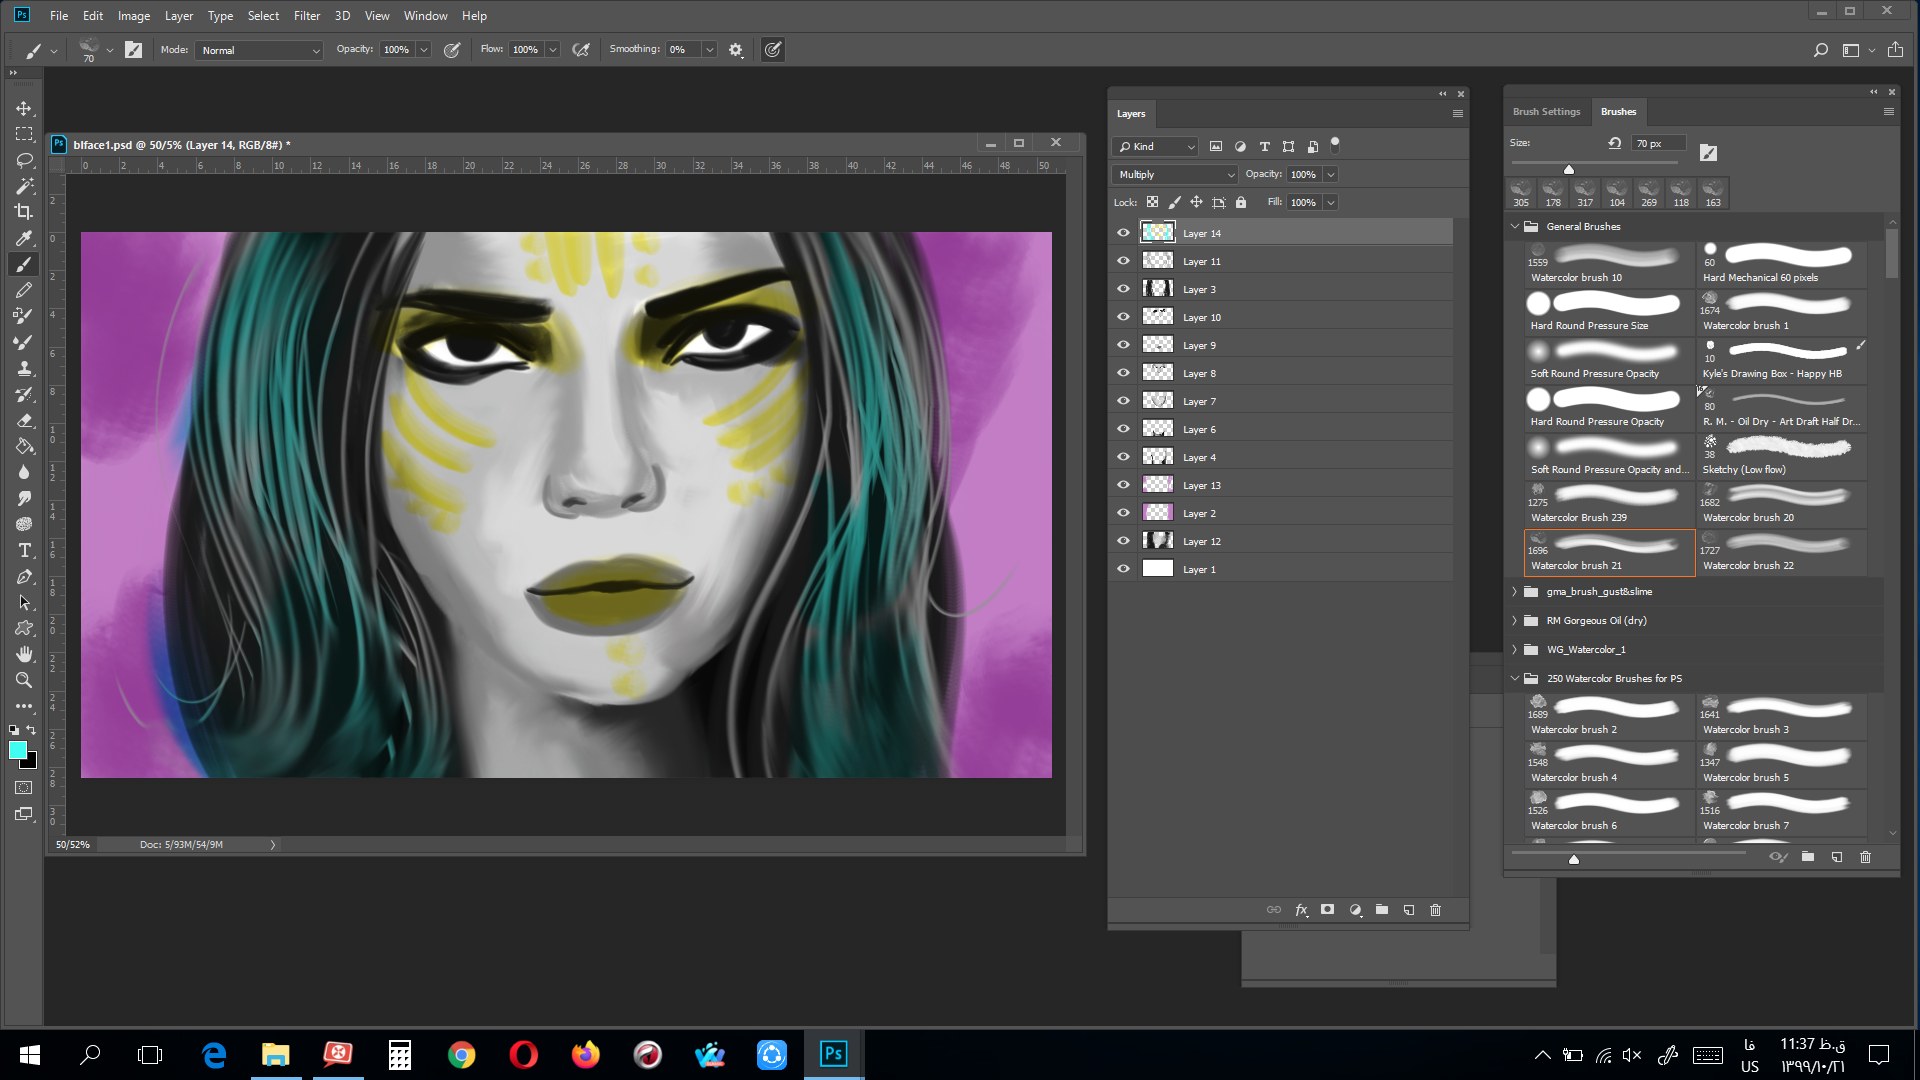1920x1080 pixels.
Task: Click the brush Size slider handle
Action: click(1568, 169)
